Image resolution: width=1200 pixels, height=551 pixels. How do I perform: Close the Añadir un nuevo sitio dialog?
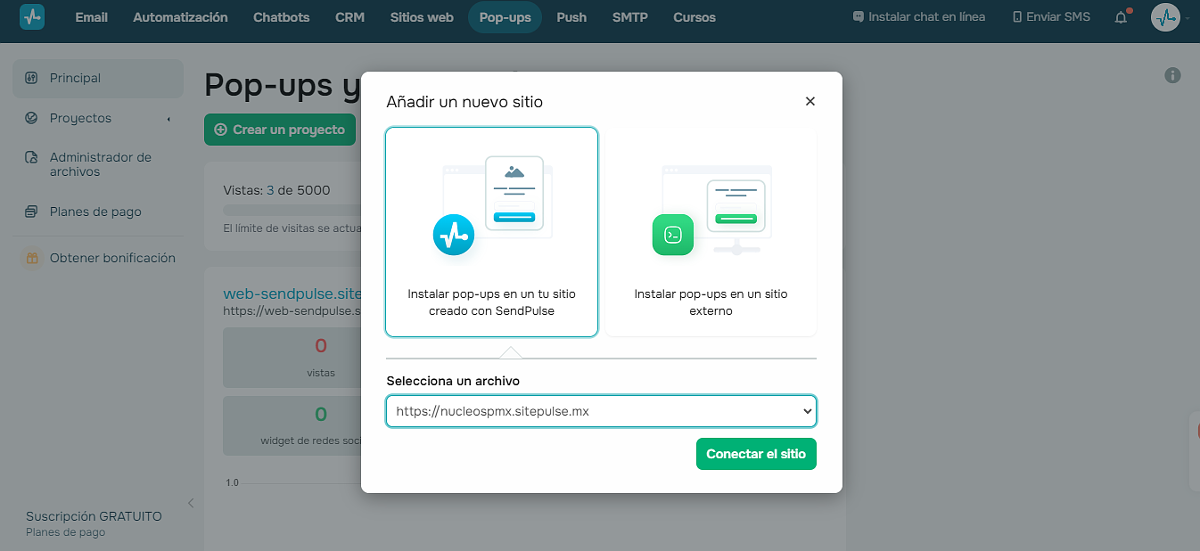[810, 101]
